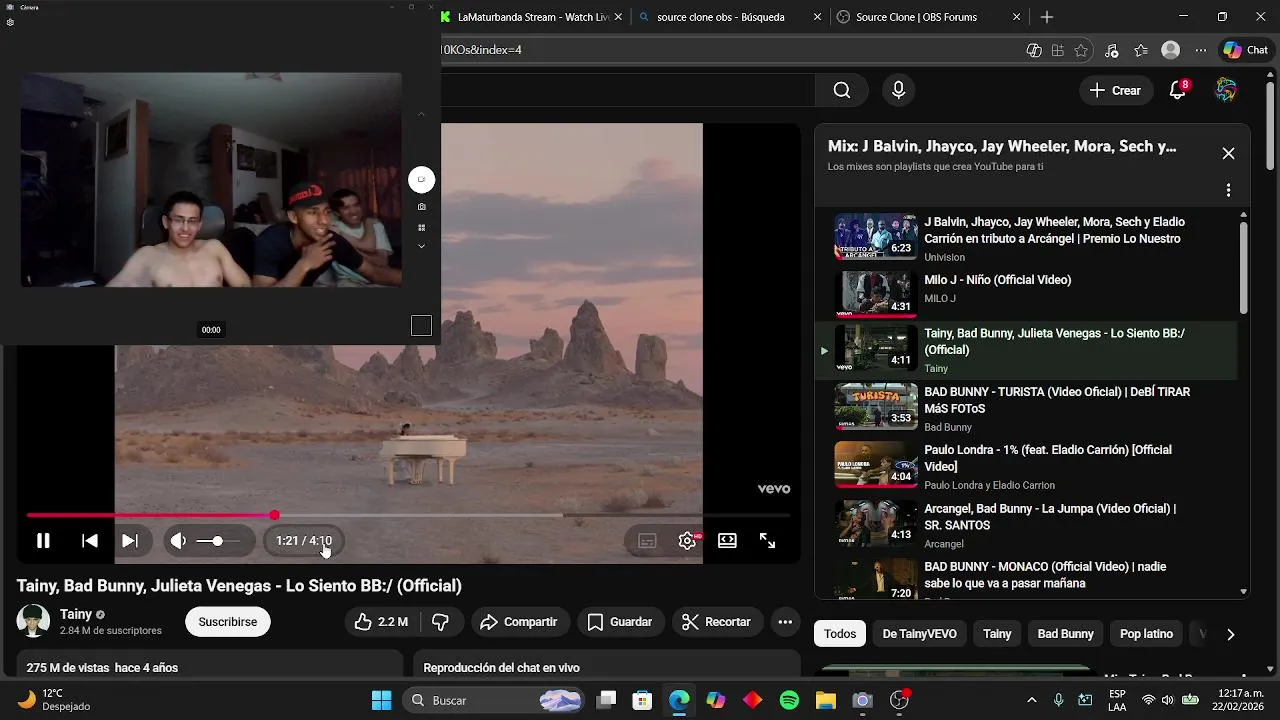The height and width of the screenshot is (720, 1280).
Task: Toggle the subtitles button in player
Action: 647,541
